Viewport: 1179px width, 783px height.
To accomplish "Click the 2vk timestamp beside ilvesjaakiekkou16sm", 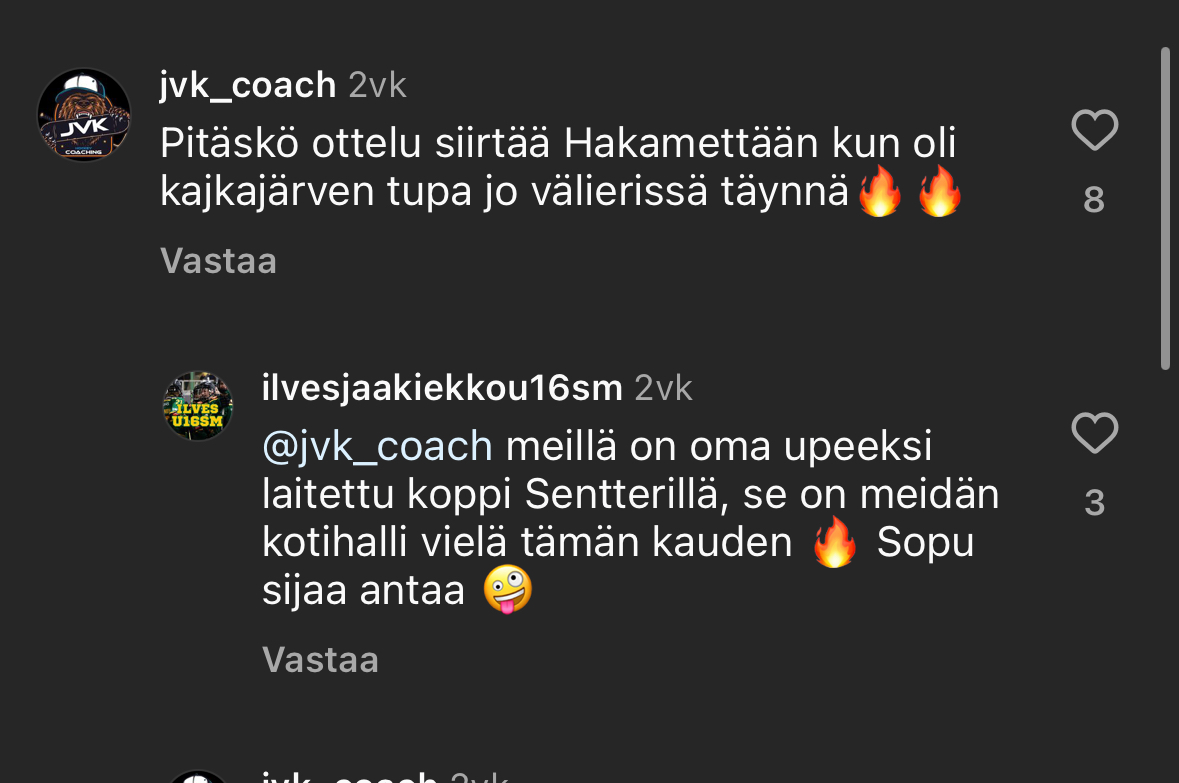I will pyautogui.click(x=663, y=388).
